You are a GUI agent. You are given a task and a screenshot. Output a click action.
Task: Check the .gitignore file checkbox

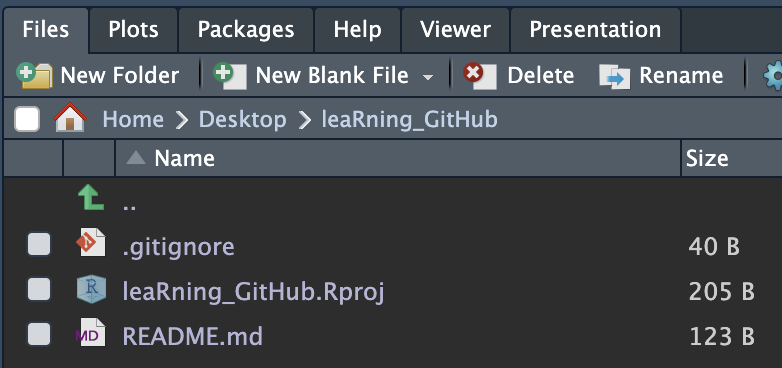click(x=39, y=244)
